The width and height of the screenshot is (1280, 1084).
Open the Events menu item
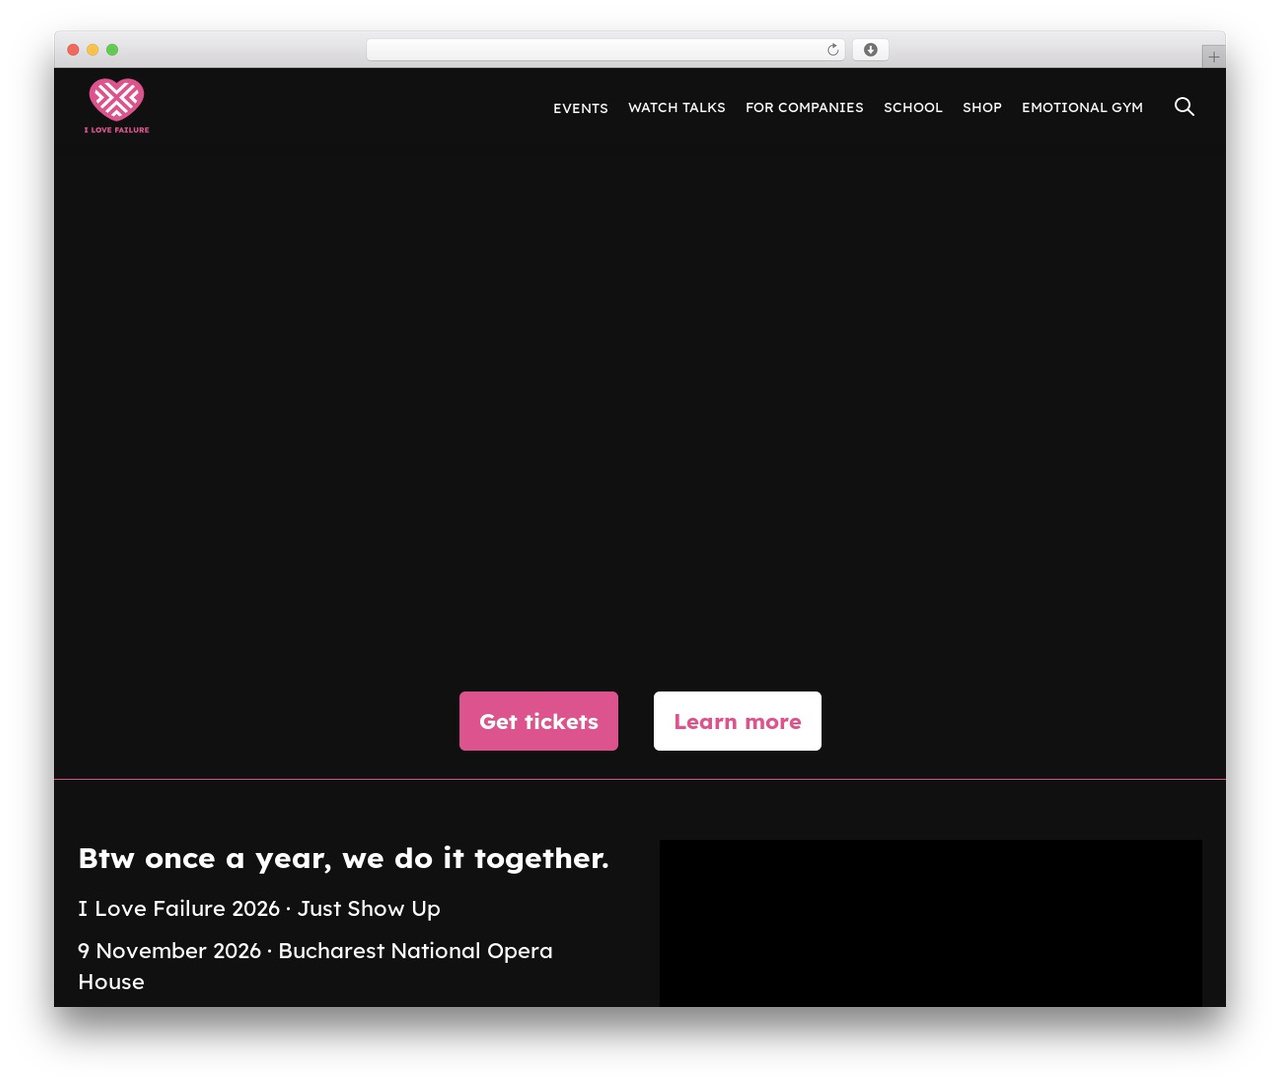coord(580,108)
